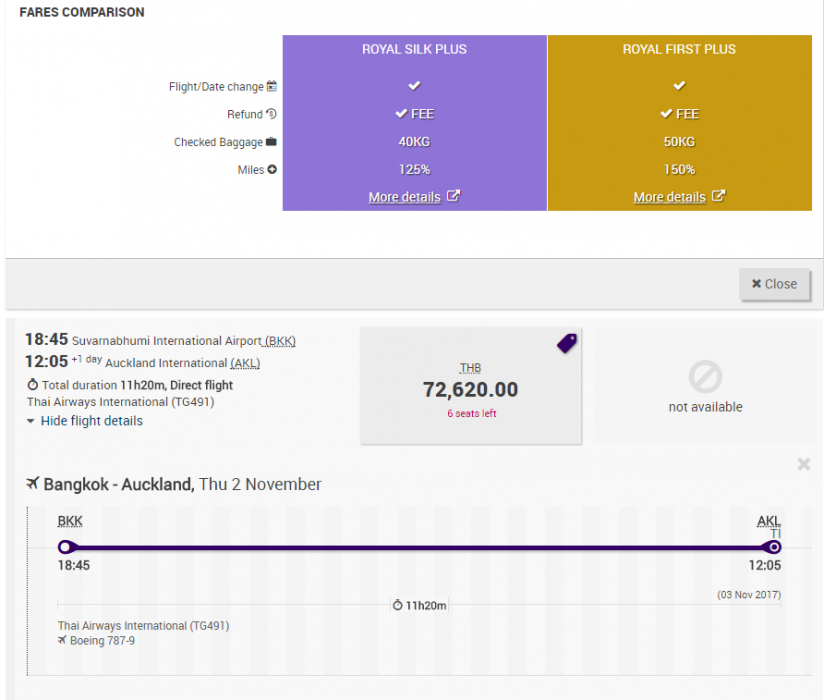Click the airplane icon beside Bangkok - Auckland
The width and height of the screenshot is (824, 700).
(x=33, y=484)
